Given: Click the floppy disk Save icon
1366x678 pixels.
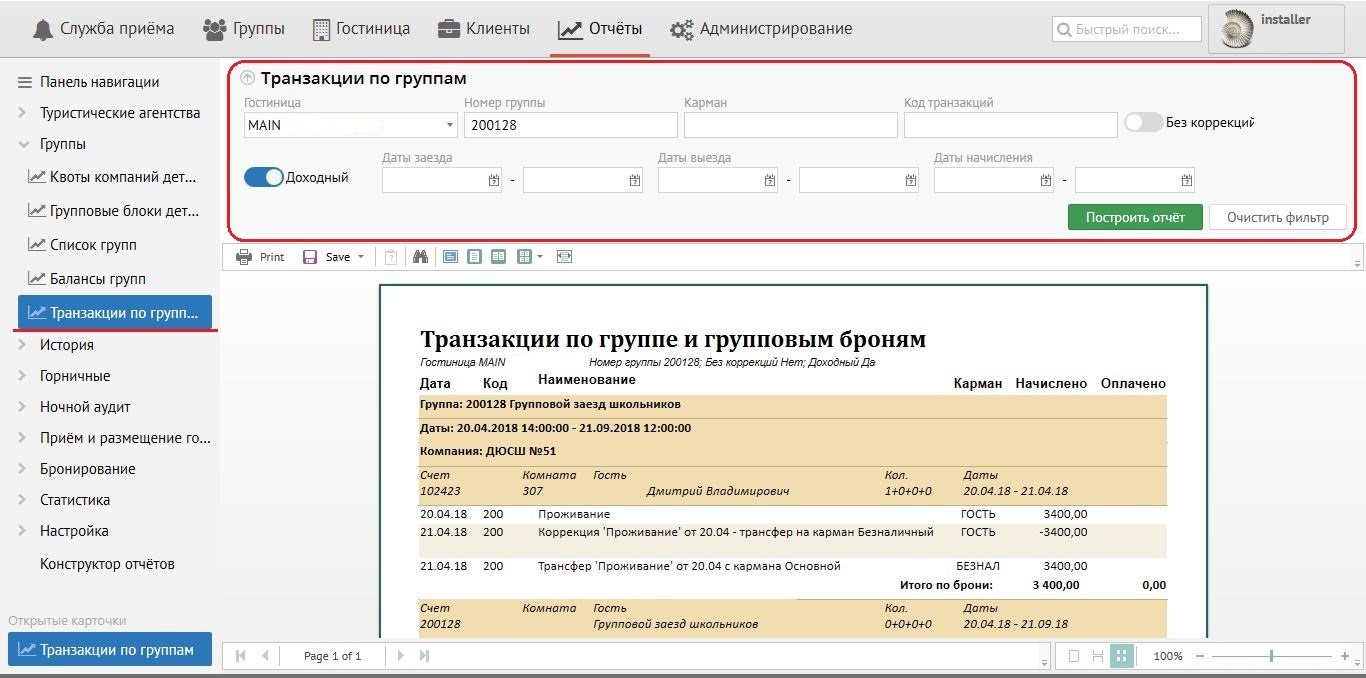Looking at the screenshot, I should tap(310, 257).
